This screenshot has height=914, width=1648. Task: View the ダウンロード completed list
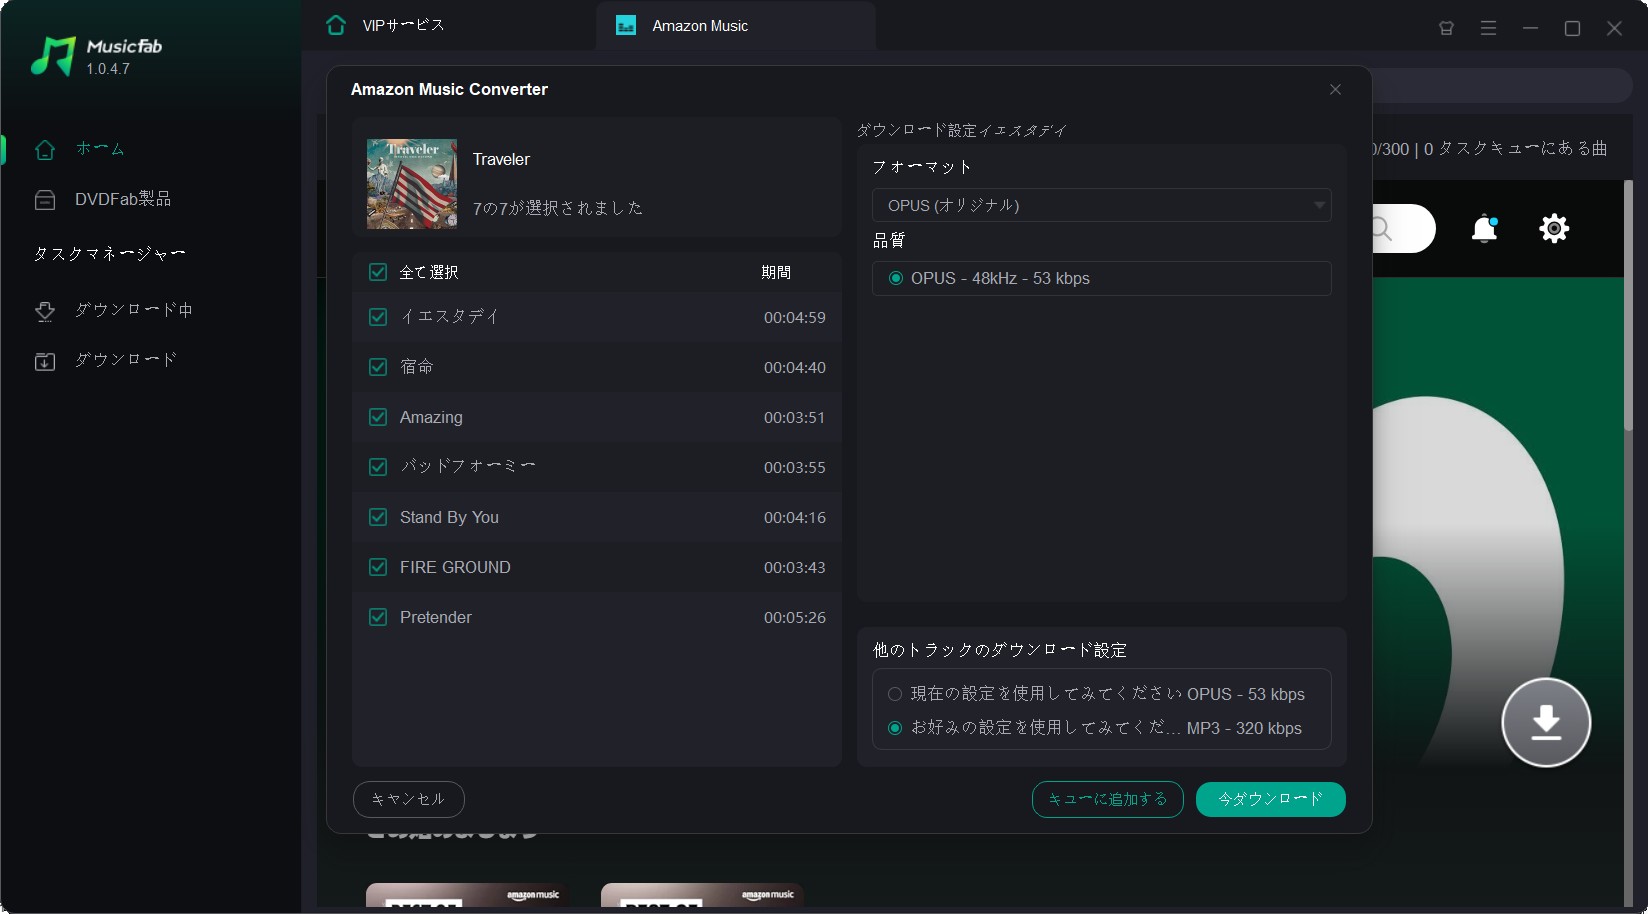click(124, 359)
